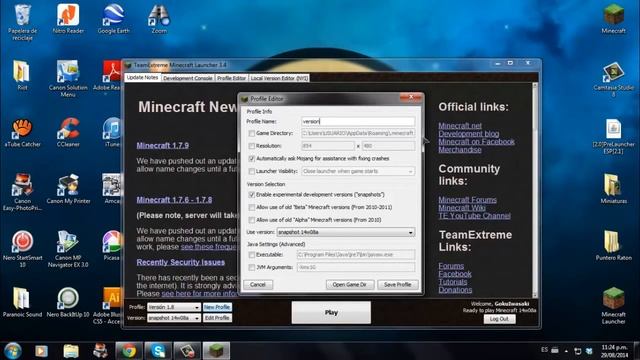Select the Canon Solution Menu icon
Image resolution: width=640 pixels, height=360 pixels.
(x=68, y=78)
